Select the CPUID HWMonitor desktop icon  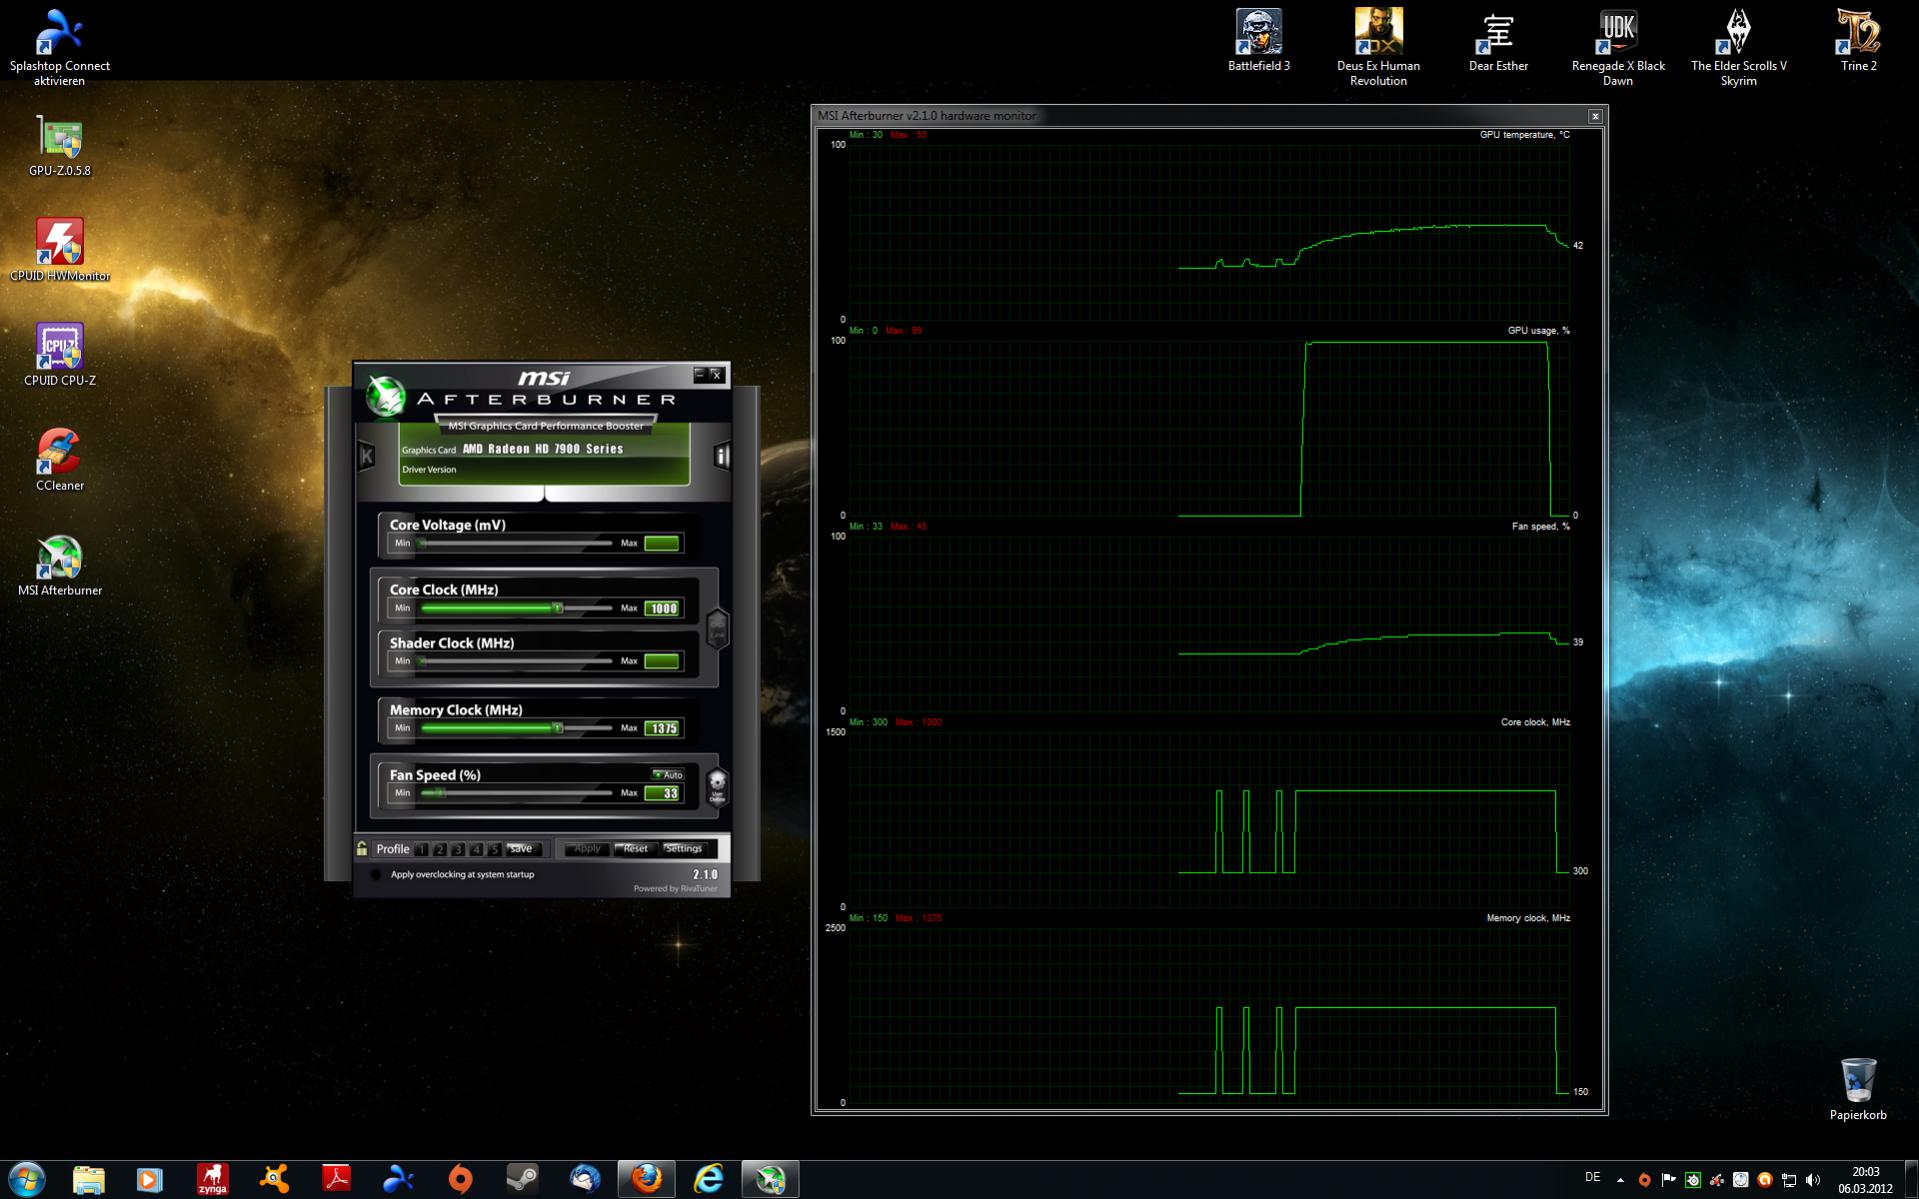tap(59, 250)
